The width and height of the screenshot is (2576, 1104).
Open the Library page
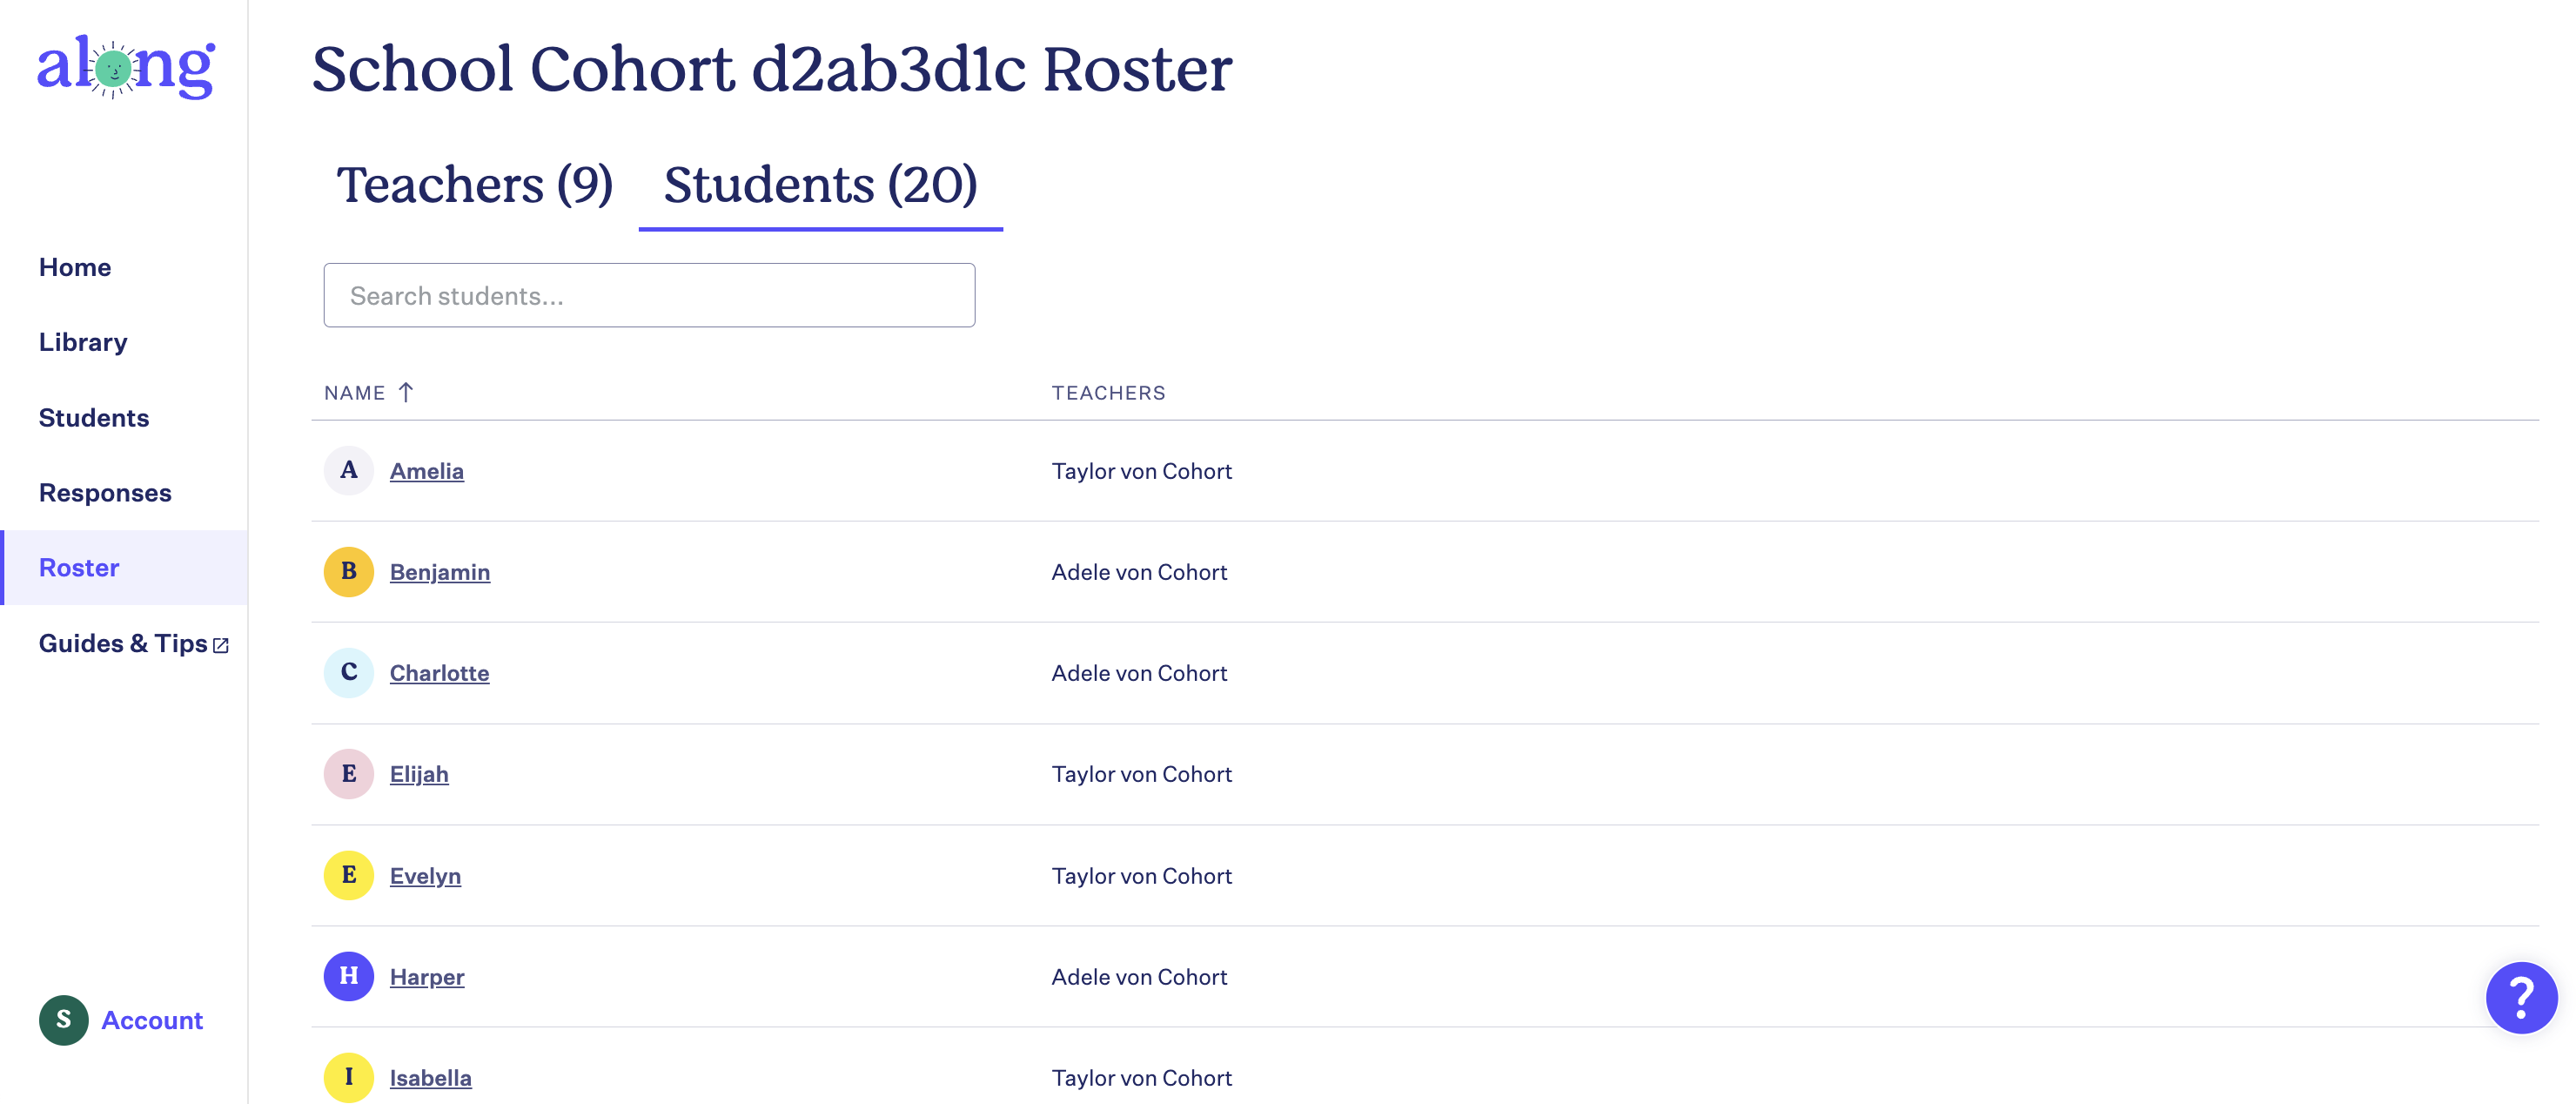83,342
